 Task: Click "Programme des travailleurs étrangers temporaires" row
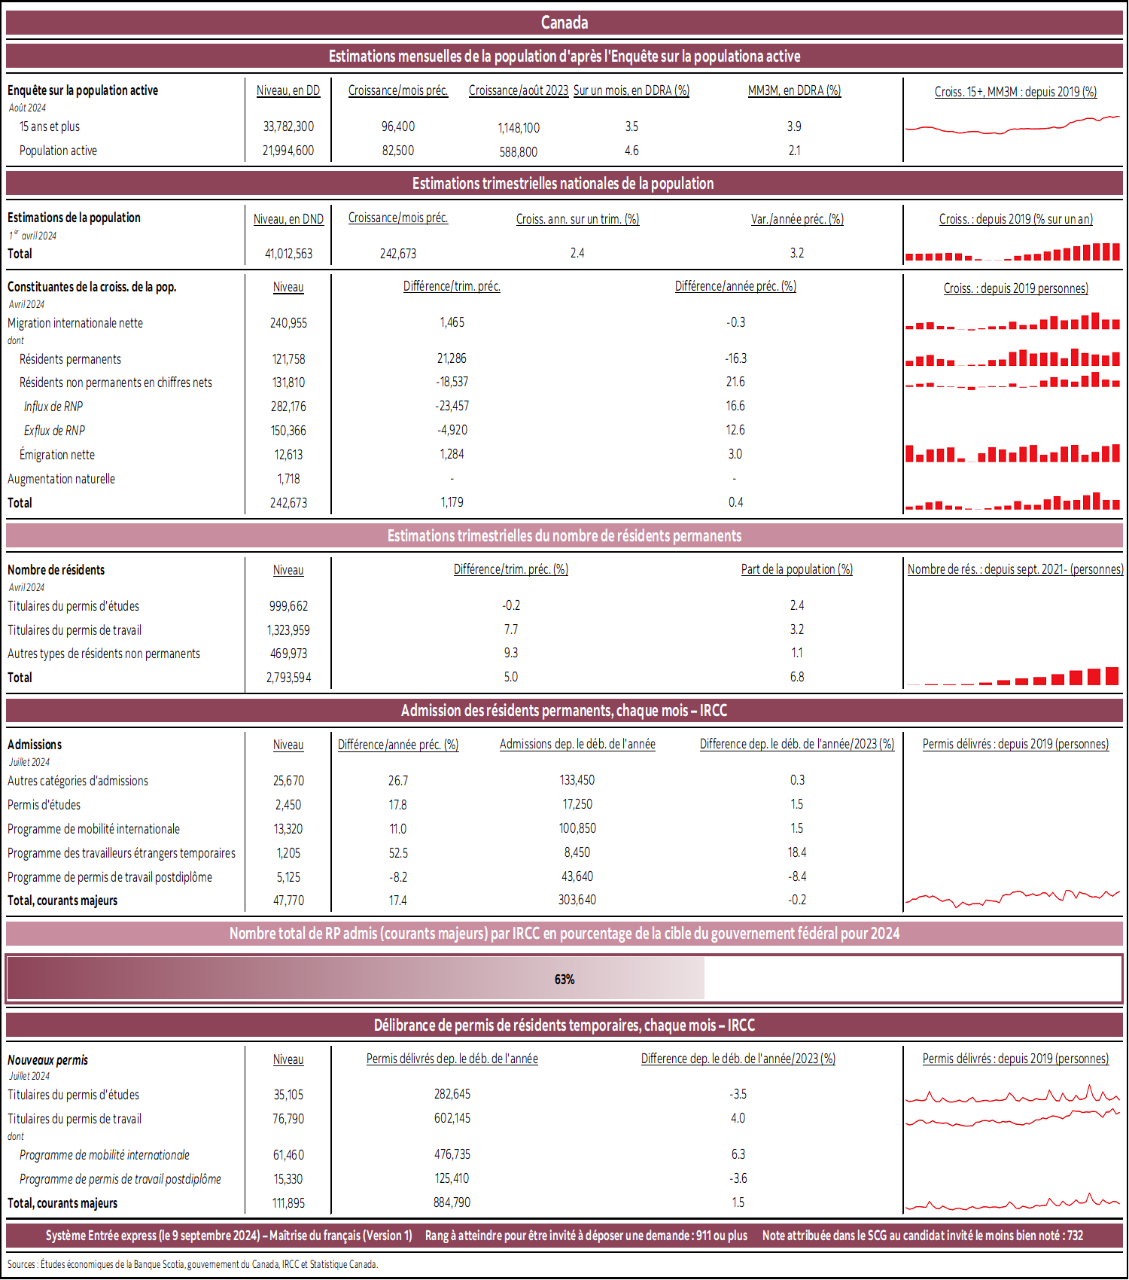point(121,853)
